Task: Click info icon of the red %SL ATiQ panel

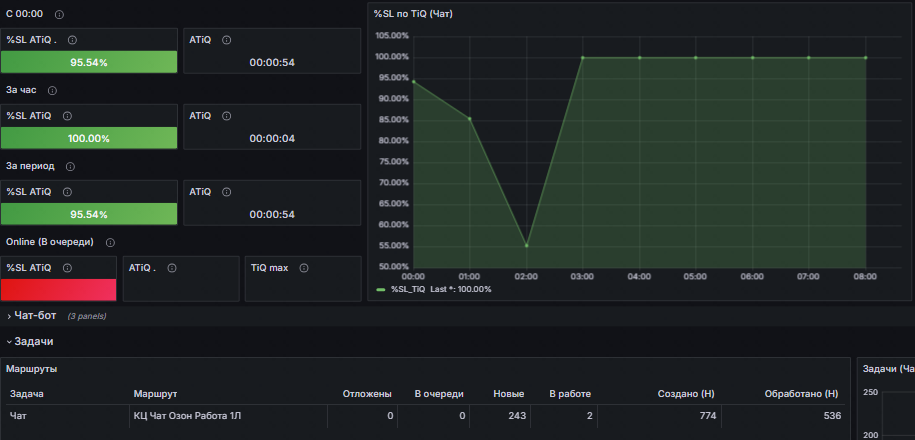Action: 67,268
